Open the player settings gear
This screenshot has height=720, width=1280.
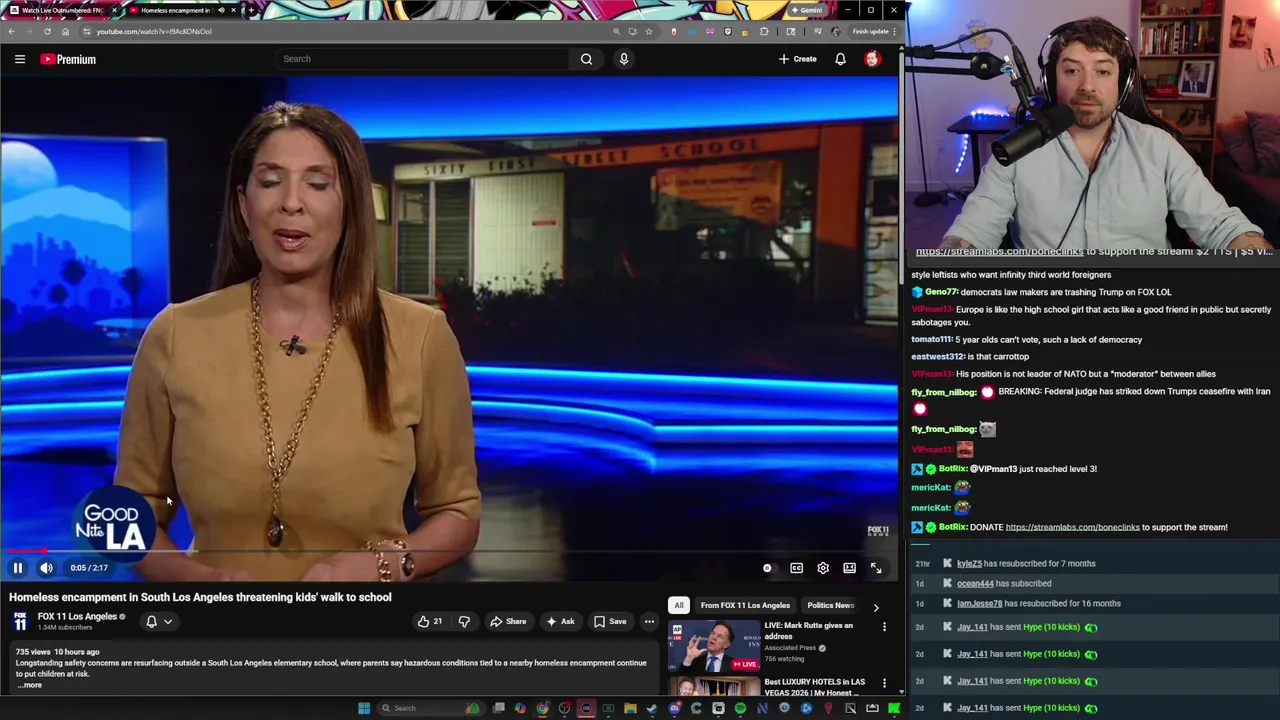coord(823,568)
